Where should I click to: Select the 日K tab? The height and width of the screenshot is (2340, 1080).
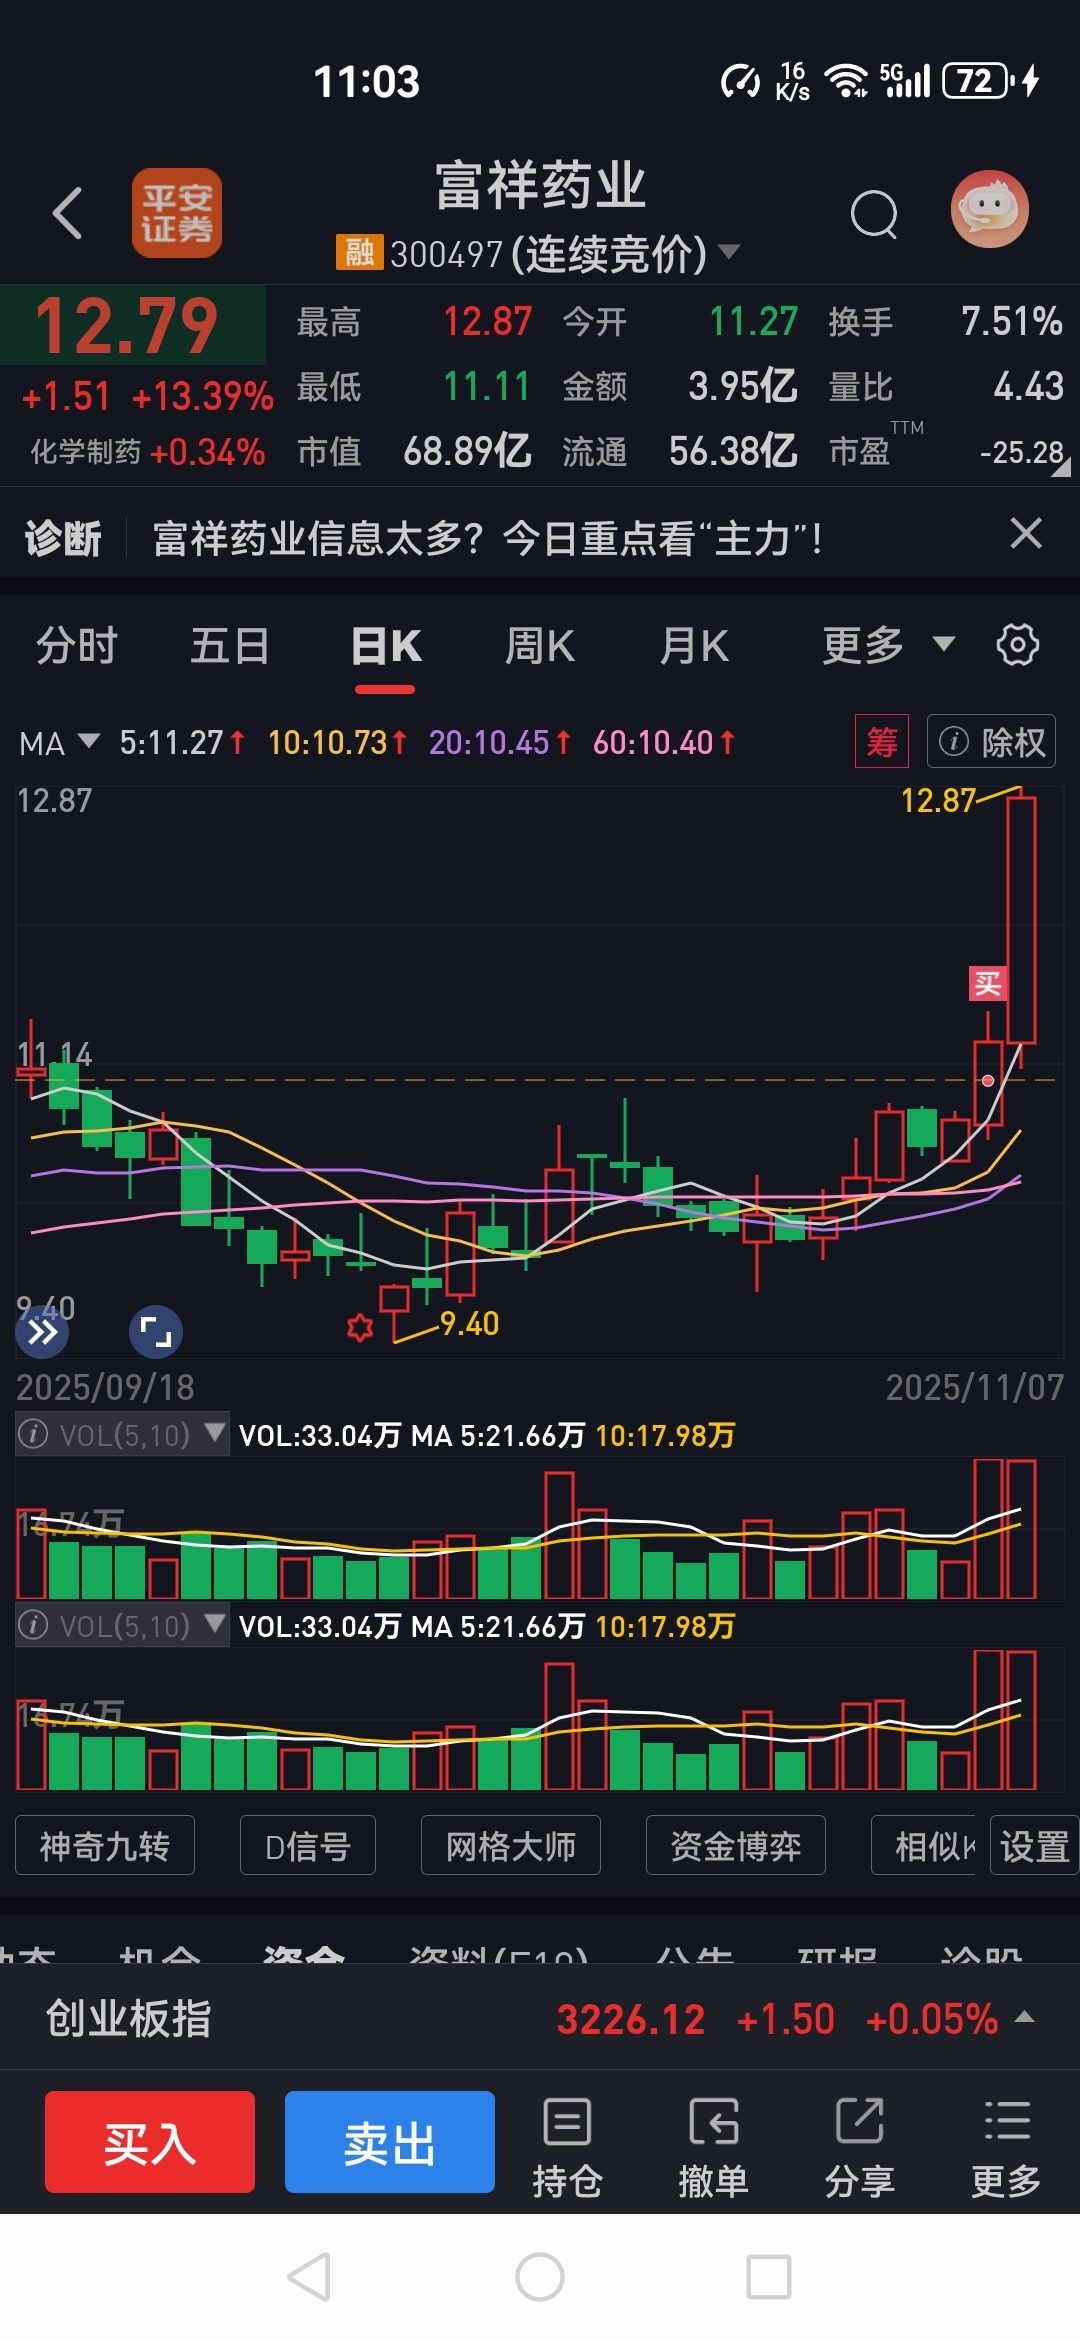point(386,647)
